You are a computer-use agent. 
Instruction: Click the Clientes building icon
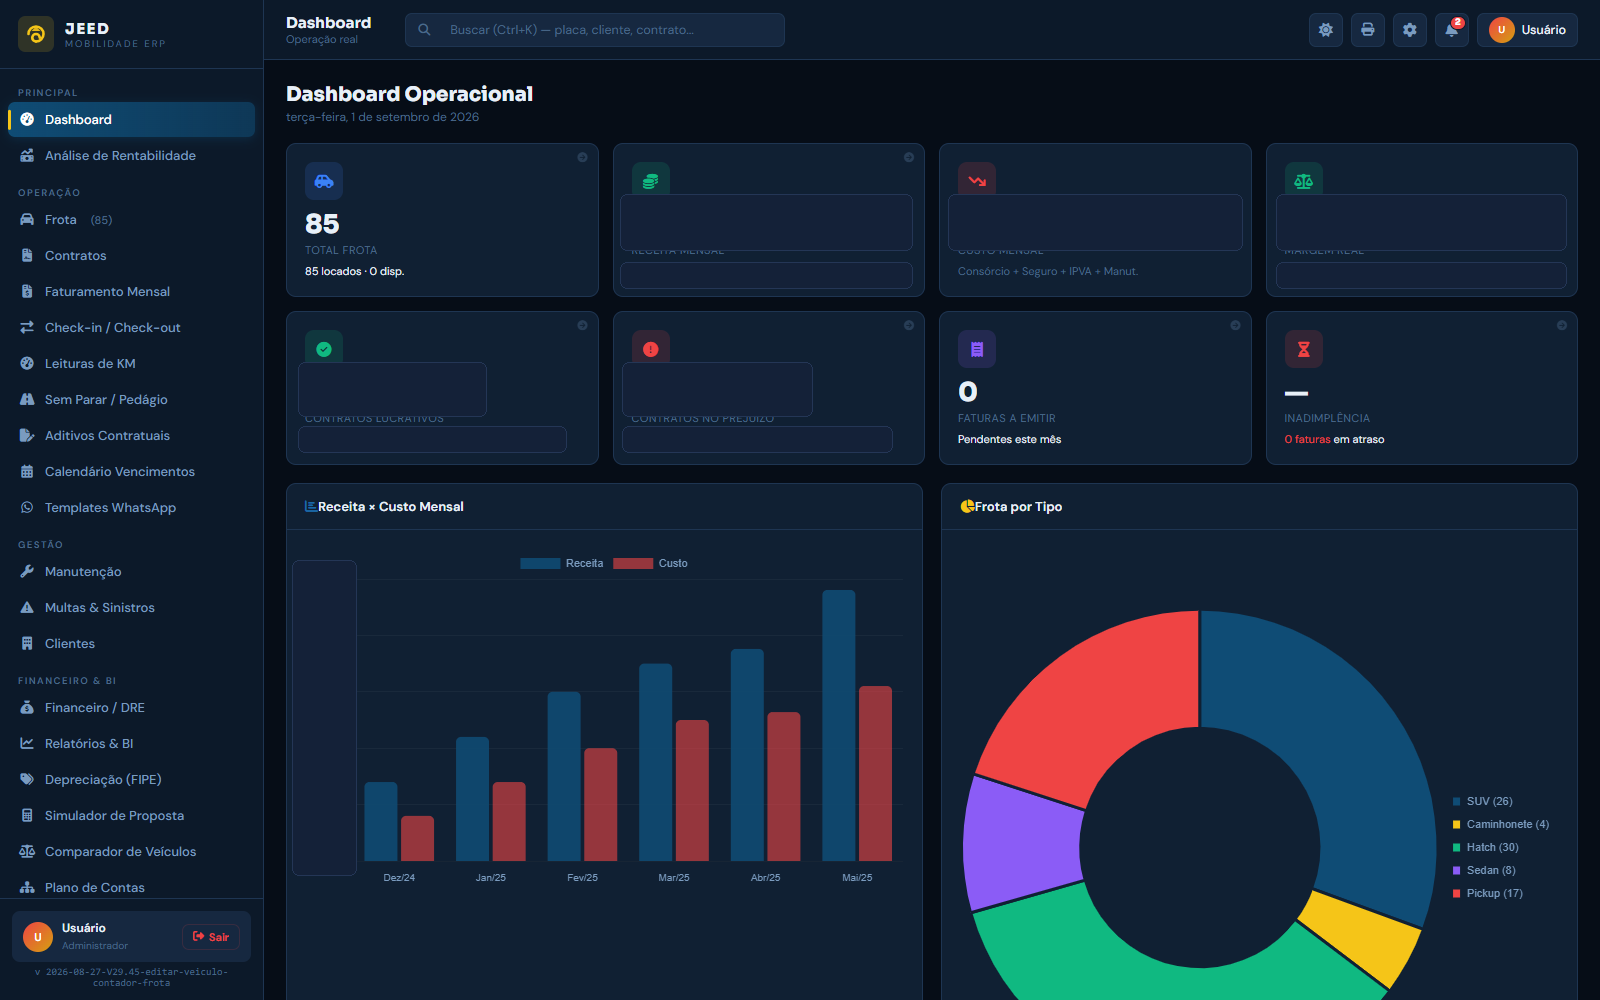pos(27,643)
